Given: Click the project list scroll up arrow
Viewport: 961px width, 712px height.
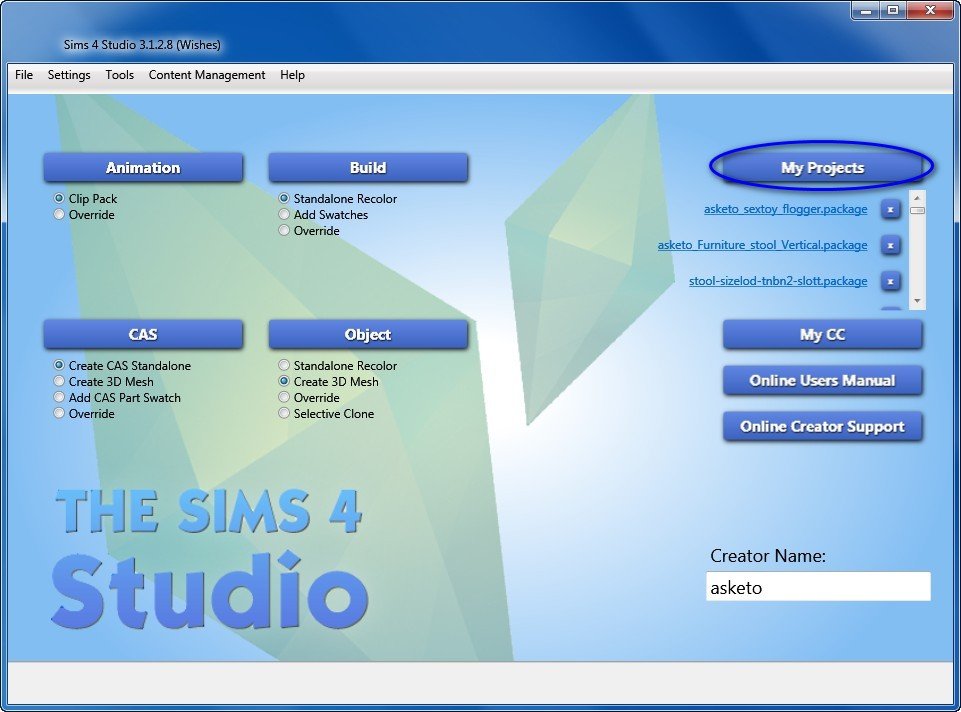Looking at the screenshot, I should [917, 198].
